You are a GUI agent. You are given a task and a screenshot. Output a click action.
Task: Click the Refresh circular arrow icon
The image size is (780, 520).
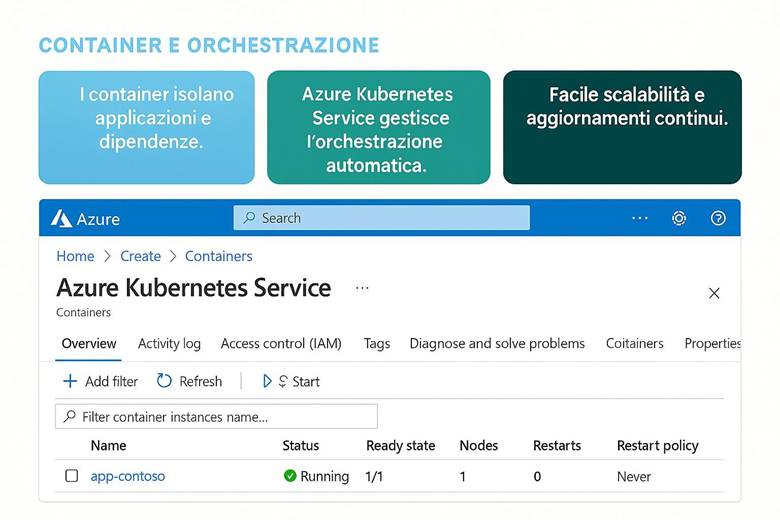[165, 381]
